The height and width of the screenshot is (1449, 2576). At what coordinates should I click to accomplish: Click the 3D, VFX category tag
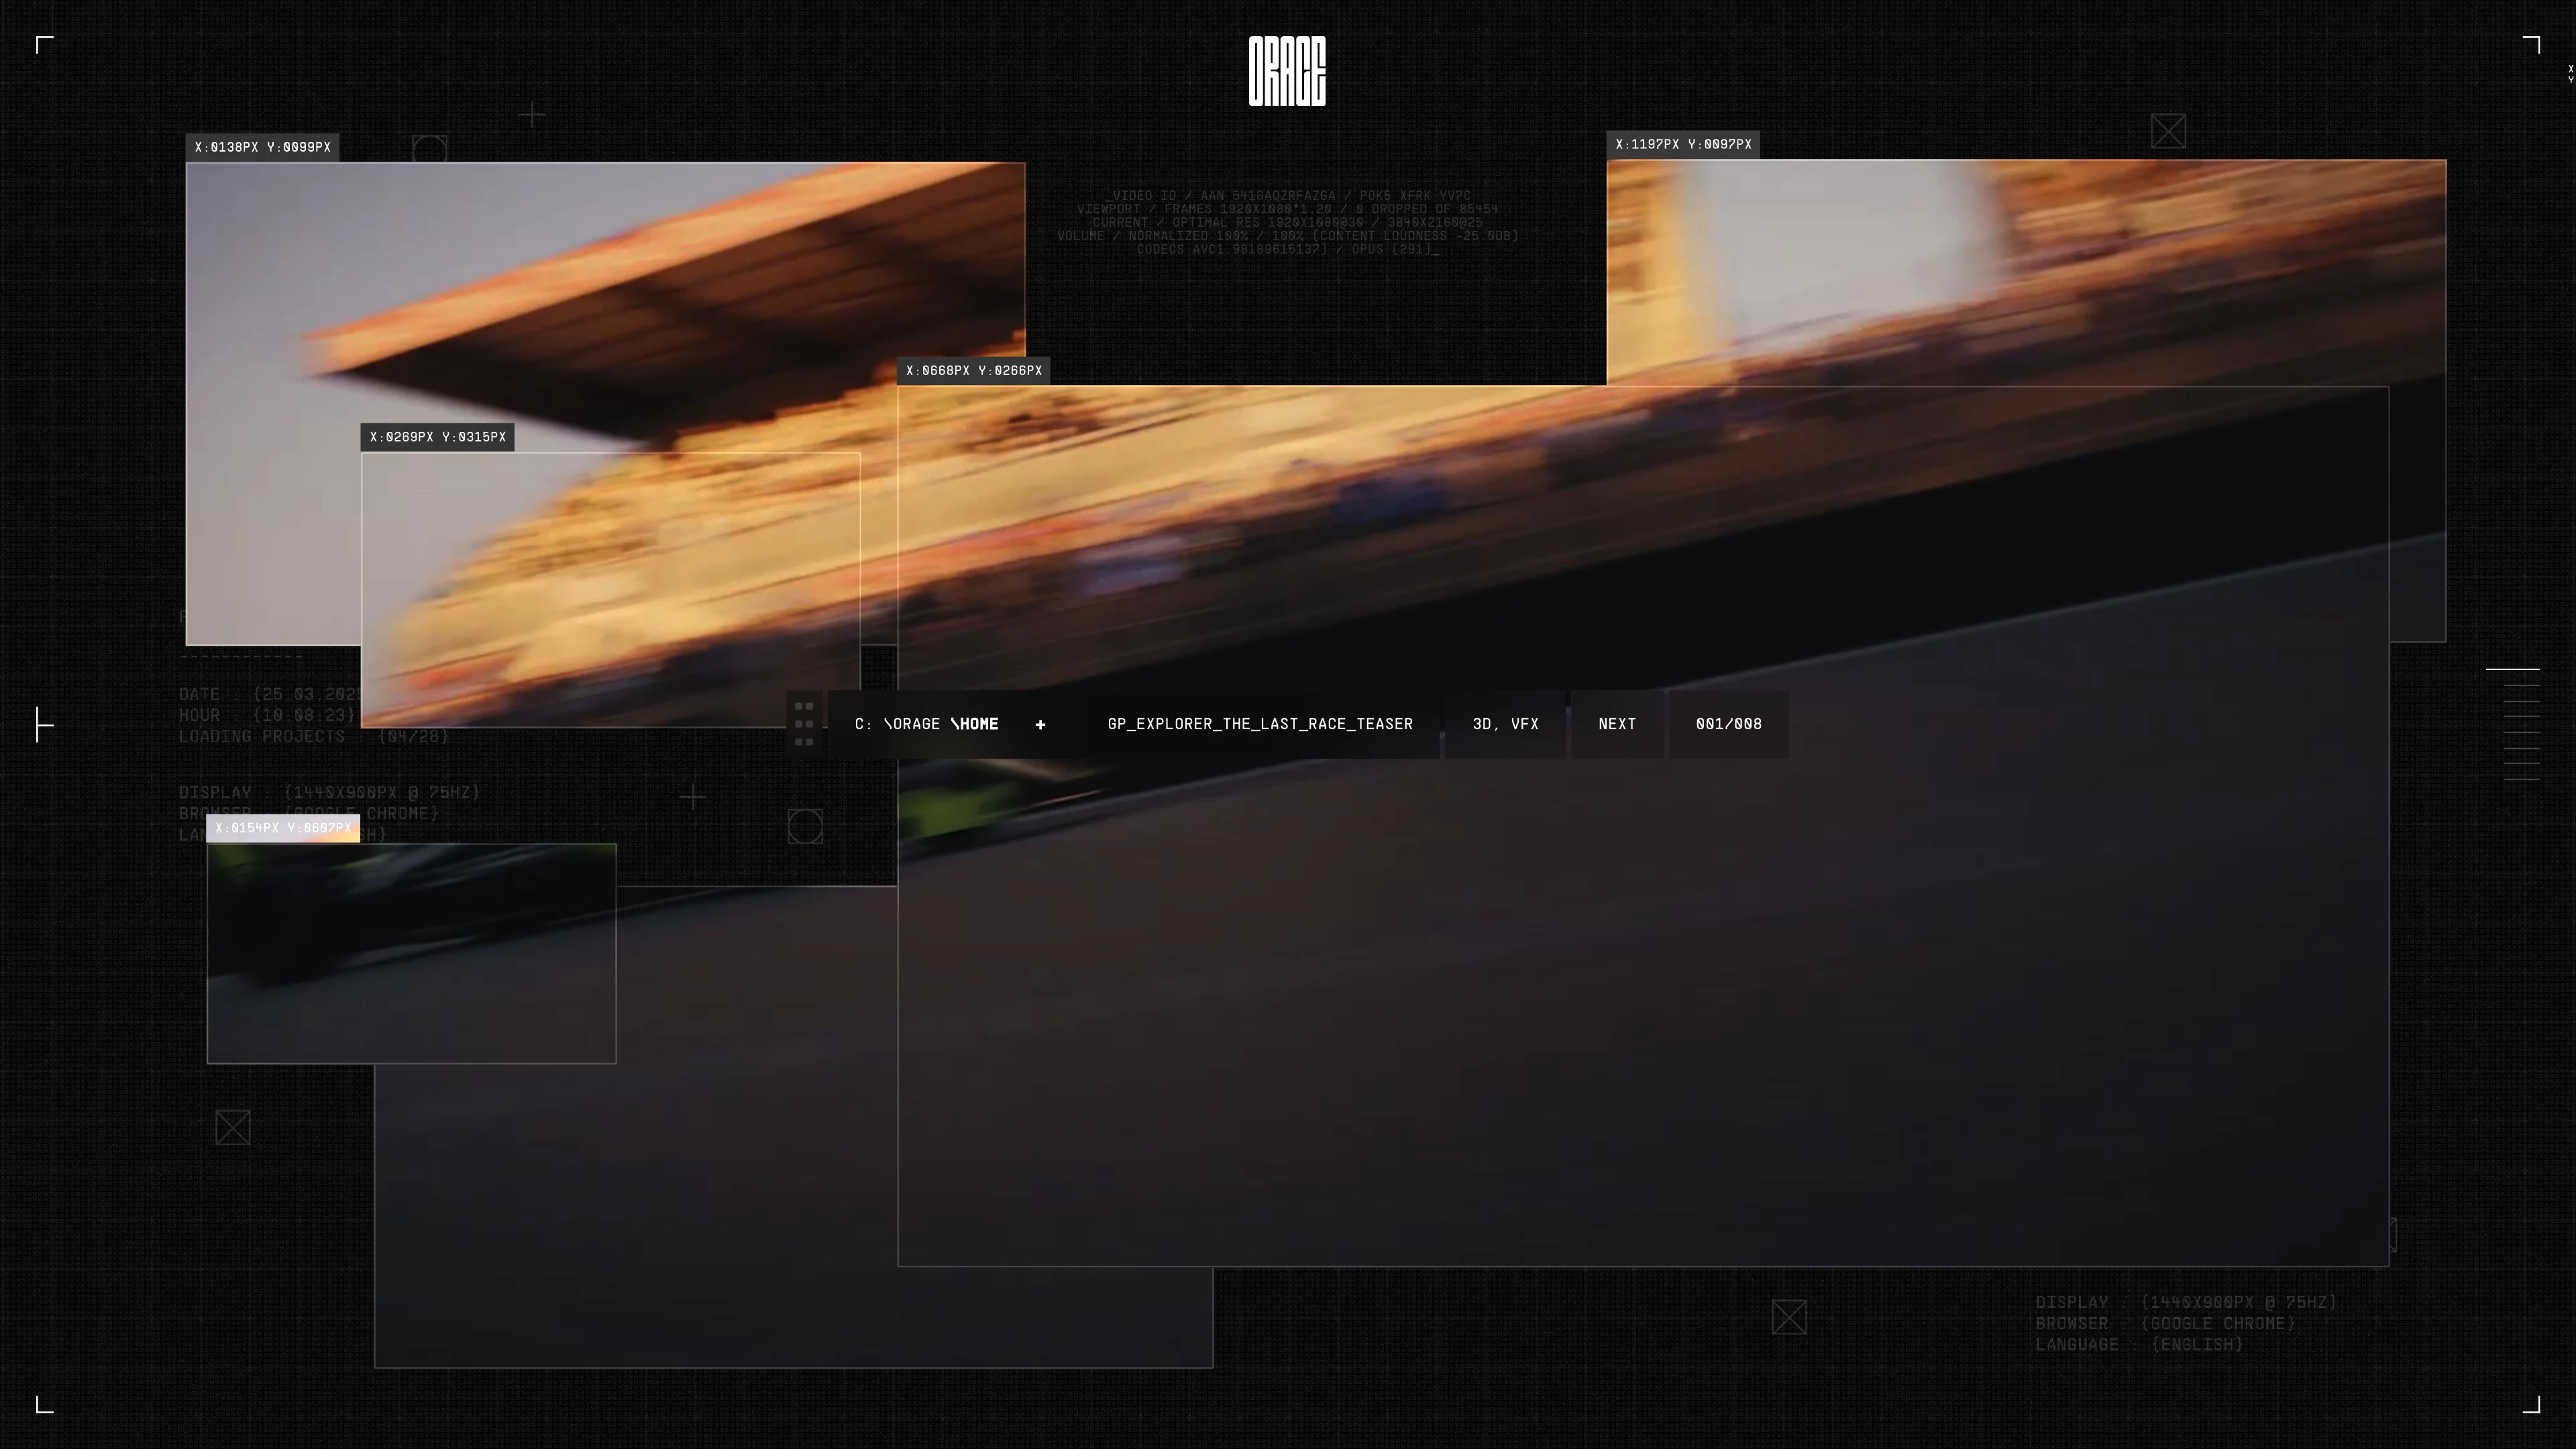pos(1505,724)
